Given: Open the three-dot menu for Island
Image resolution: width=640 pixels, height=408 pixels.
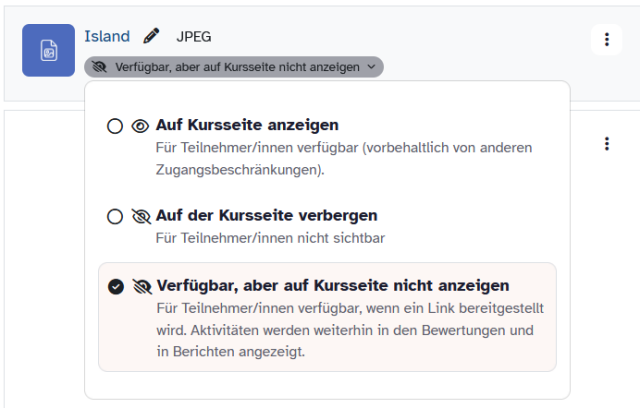Looking at the screenshot, I should pos(606,40).
